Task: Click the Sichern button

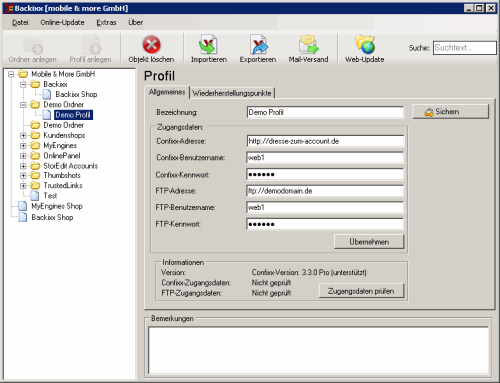Action: (x=451, y=112)
